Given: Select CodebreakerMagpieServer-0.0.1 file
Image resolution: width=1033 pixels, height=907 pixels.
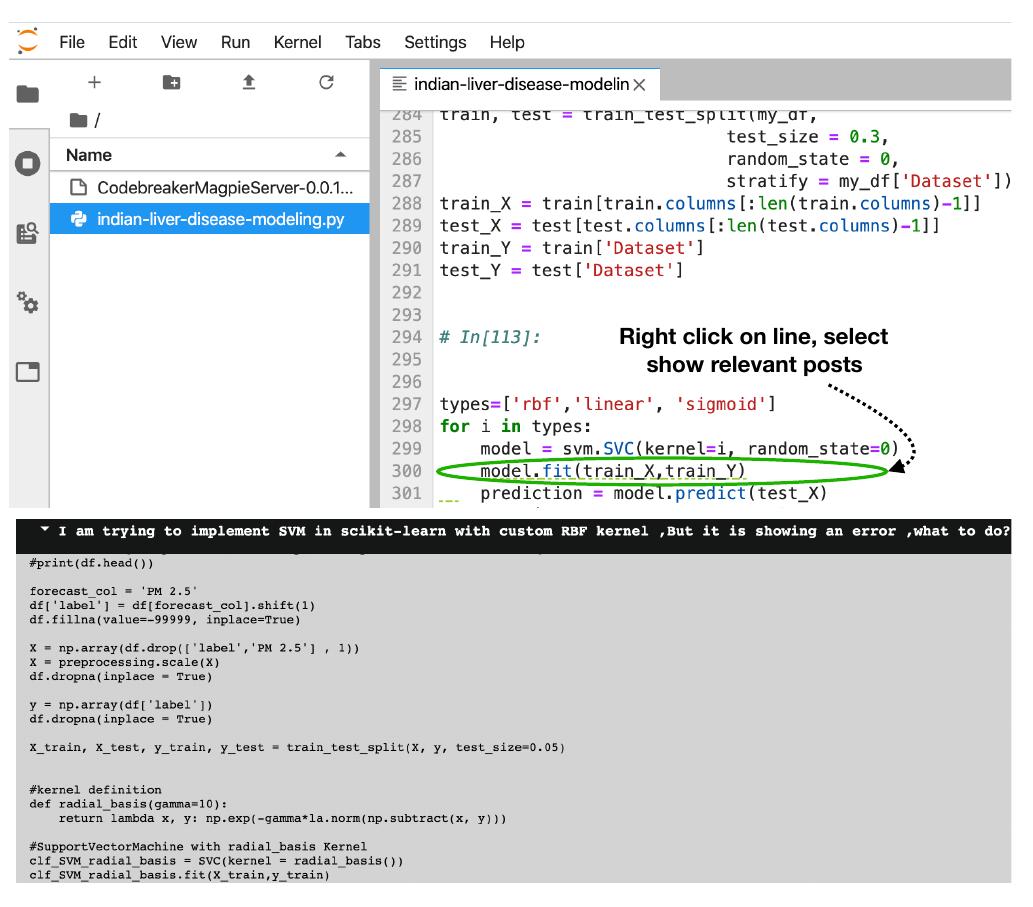Looking at the screenshot, I should 209,188.
